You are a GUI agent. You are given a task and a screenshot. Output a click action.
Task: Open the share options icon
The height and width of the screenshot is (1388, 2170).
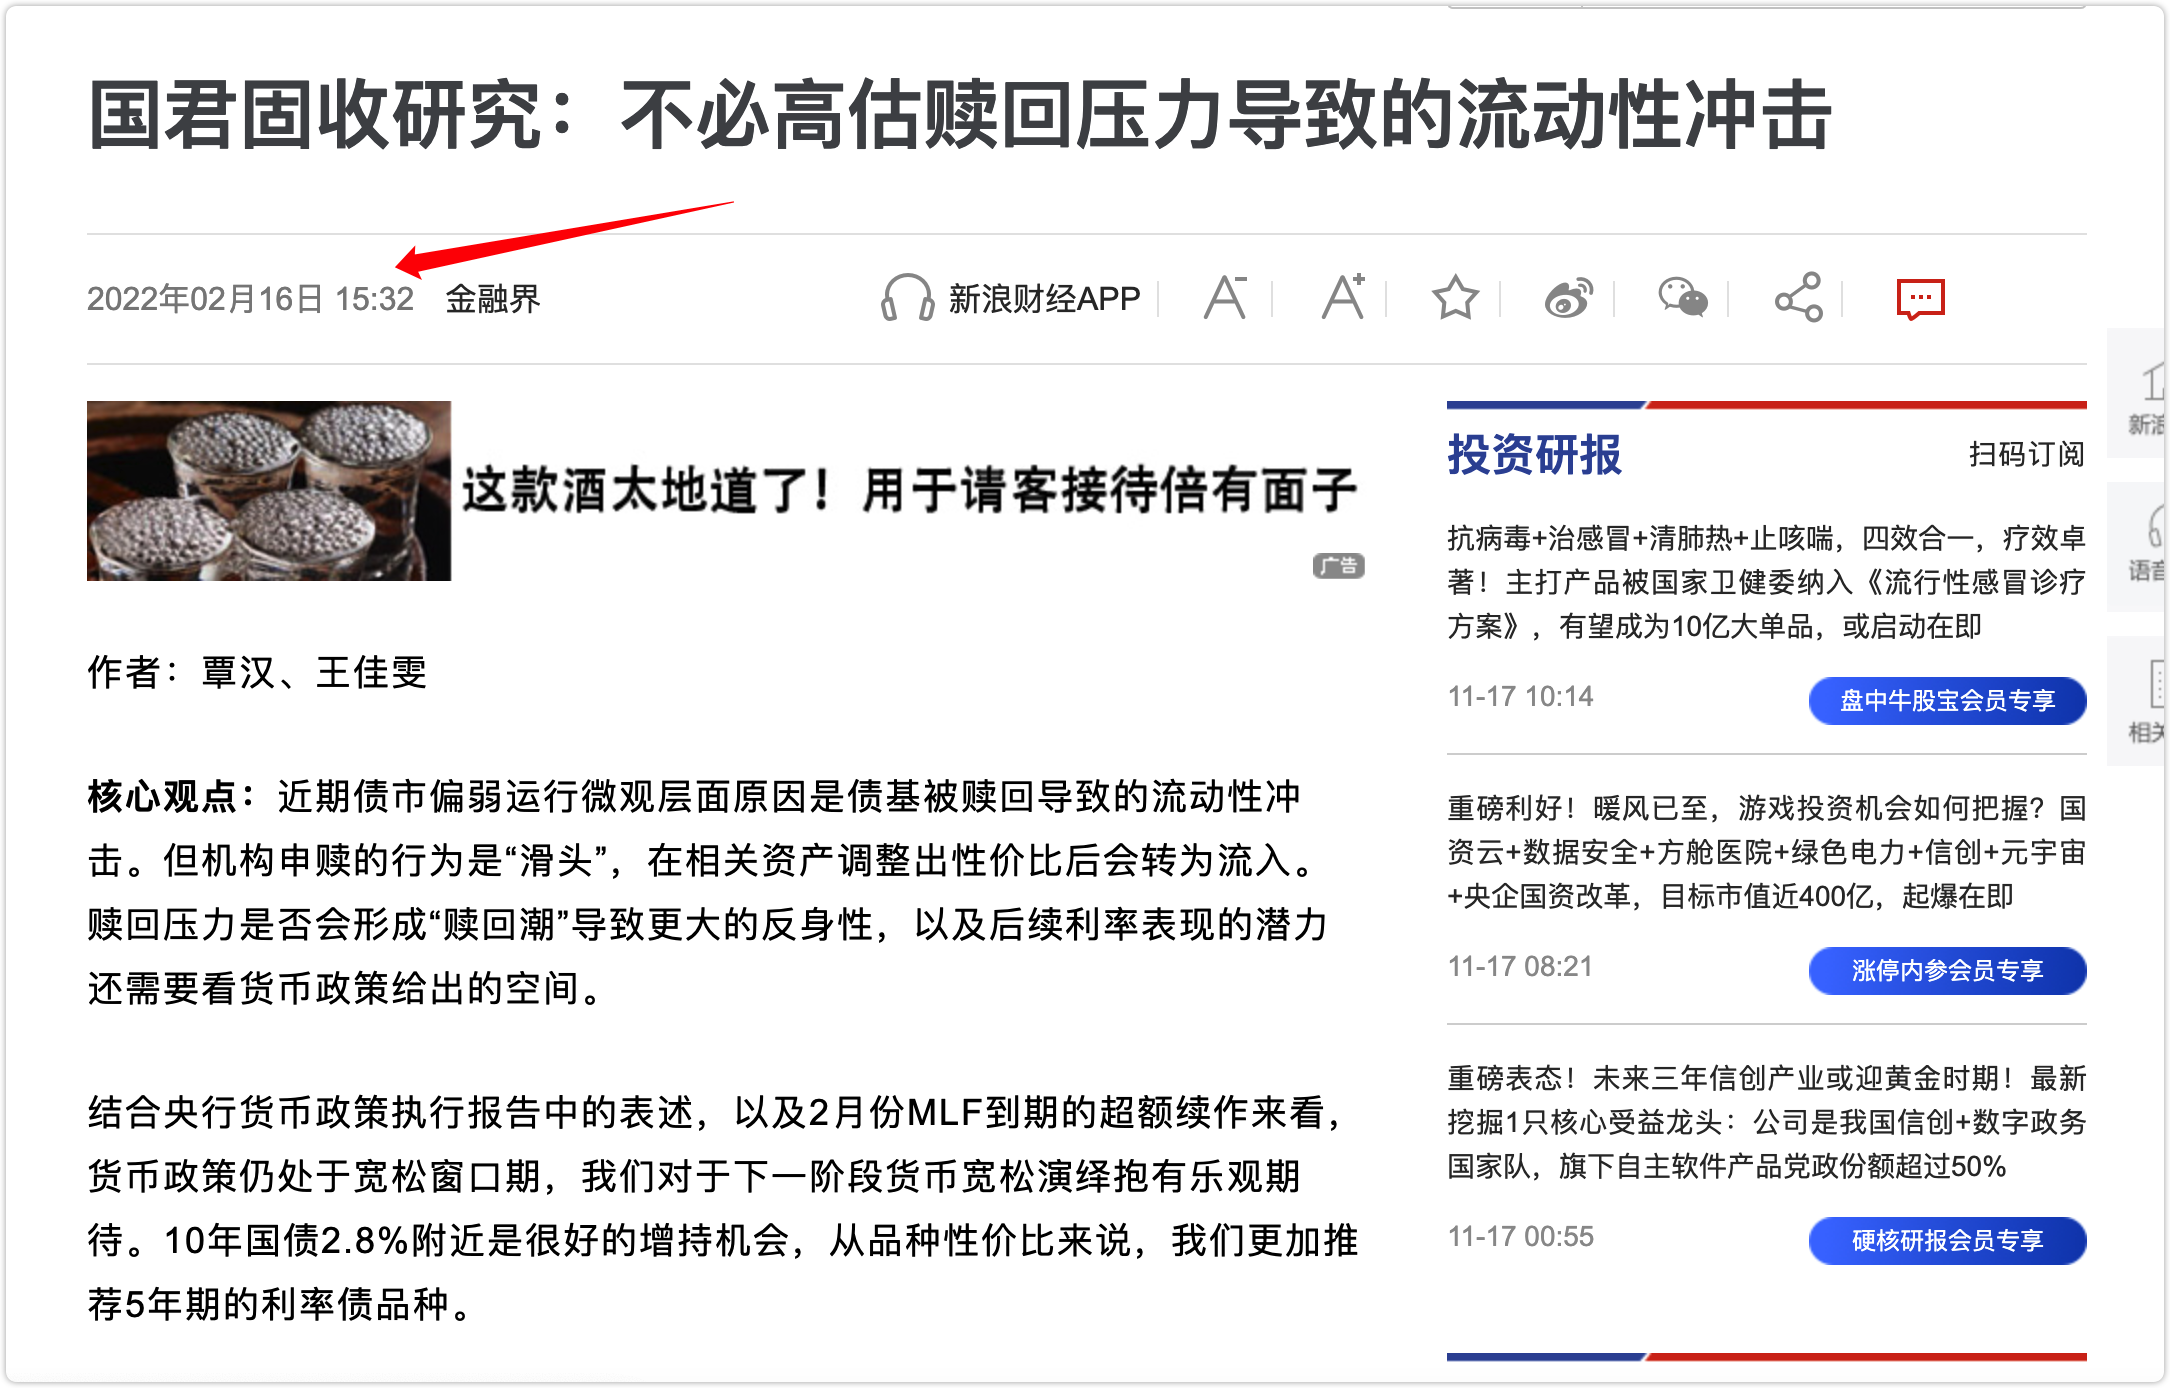click(x=1798, y=297)
